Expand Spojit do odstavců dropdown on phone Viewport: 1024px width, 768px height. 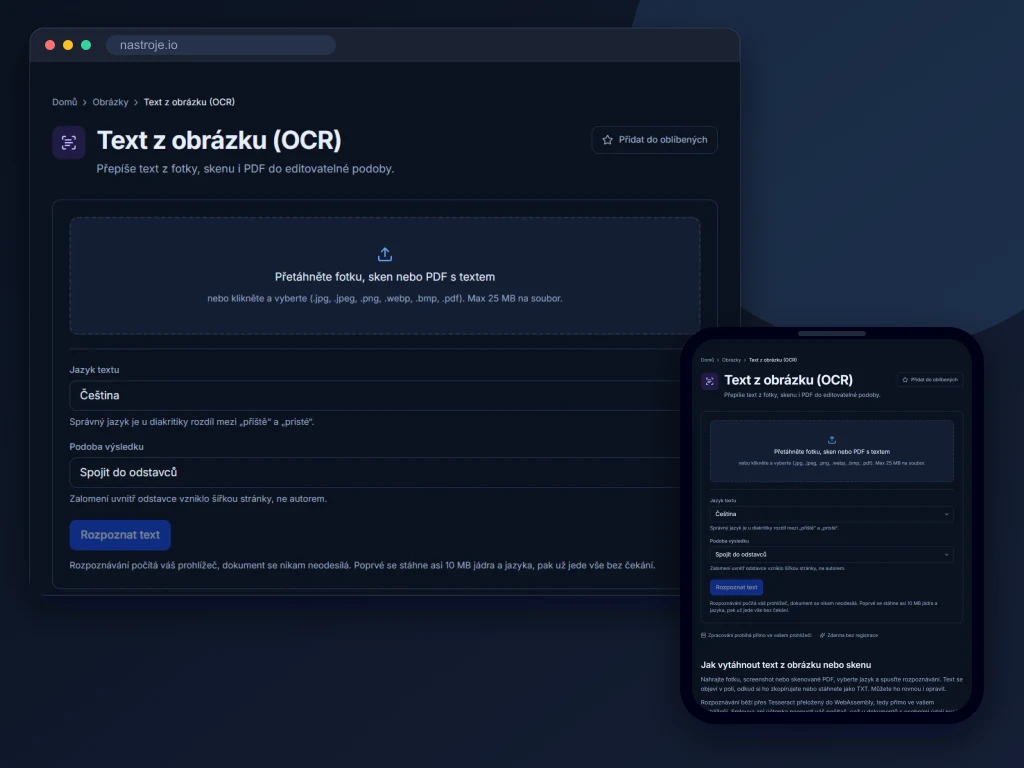[x=831, y=554]
